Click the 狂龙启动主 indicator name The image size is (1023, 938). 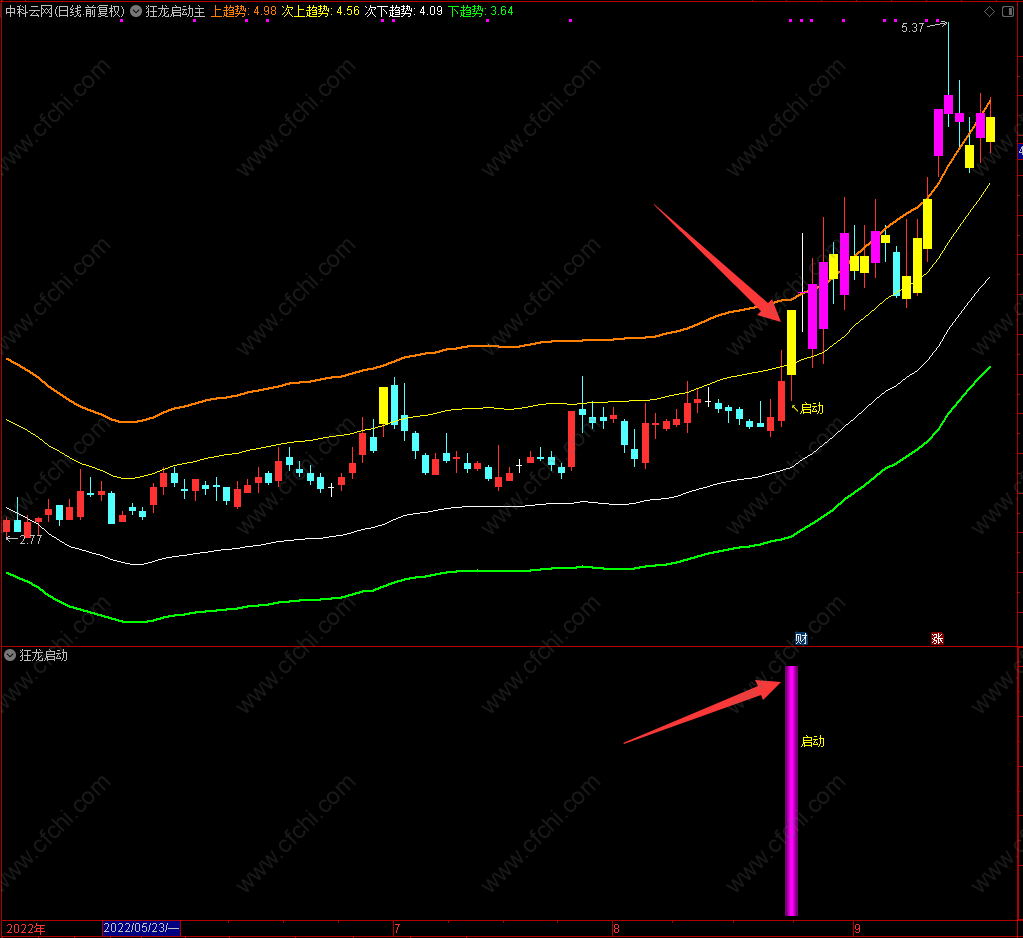[175, 11]
